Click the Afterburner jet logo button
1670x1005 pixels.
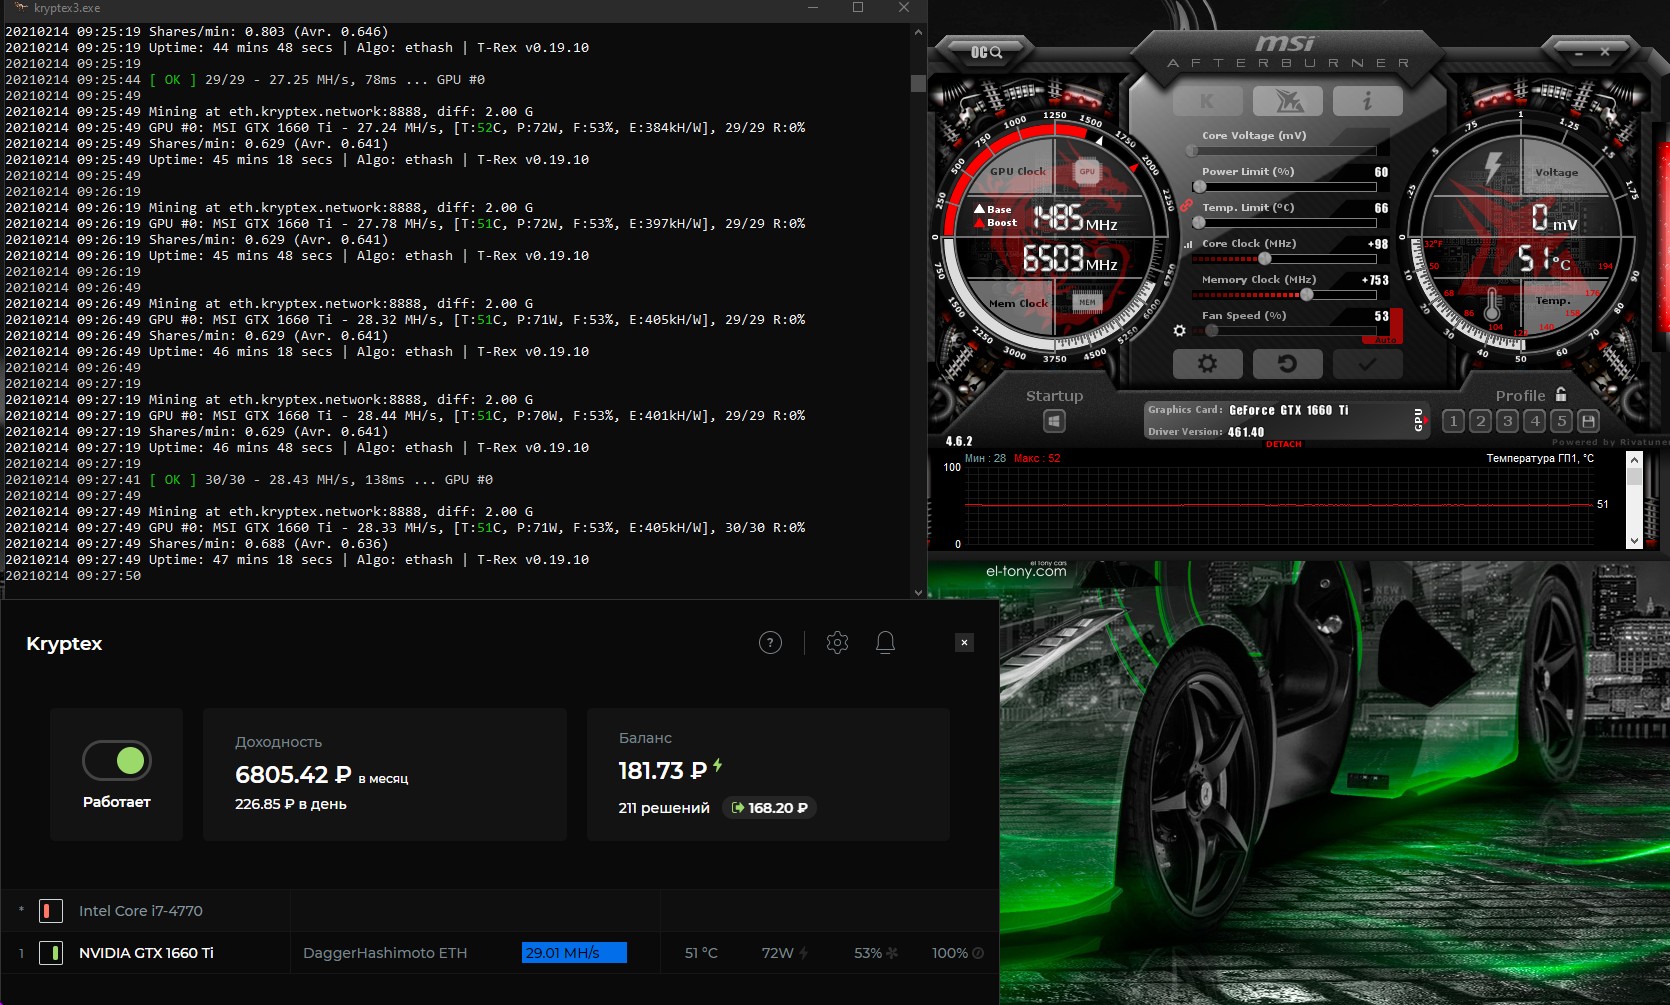[1287, 101]
